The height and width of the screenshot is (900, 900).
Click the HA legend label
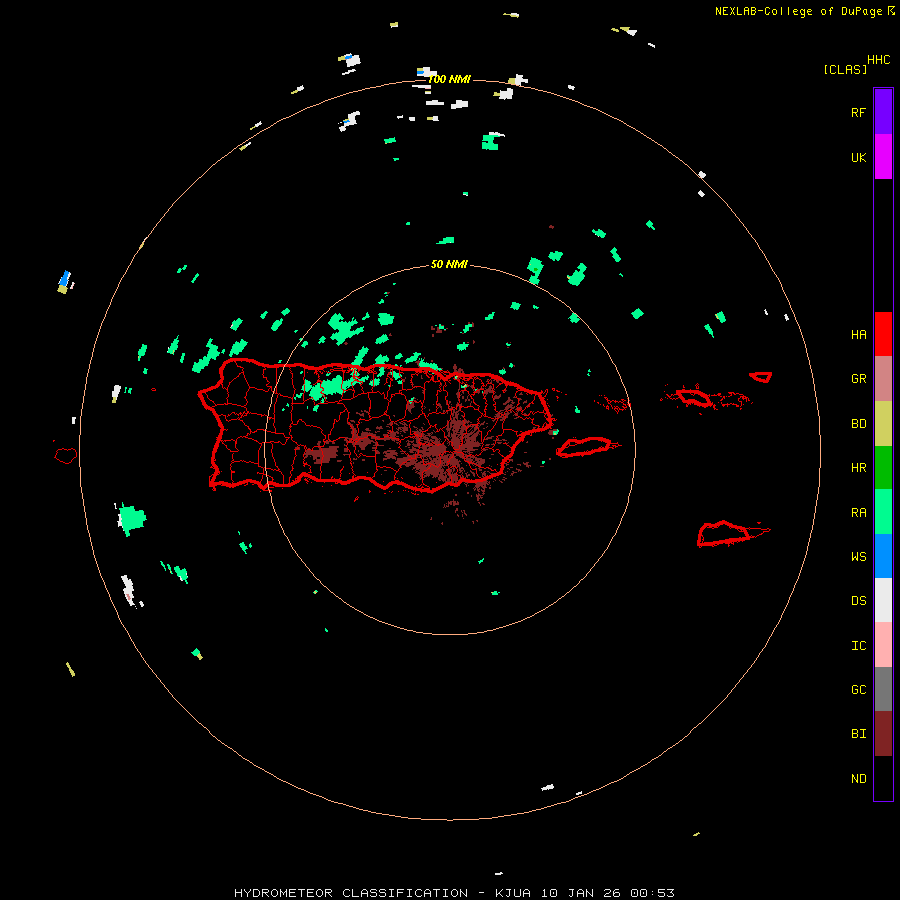(x=858, y=334)
